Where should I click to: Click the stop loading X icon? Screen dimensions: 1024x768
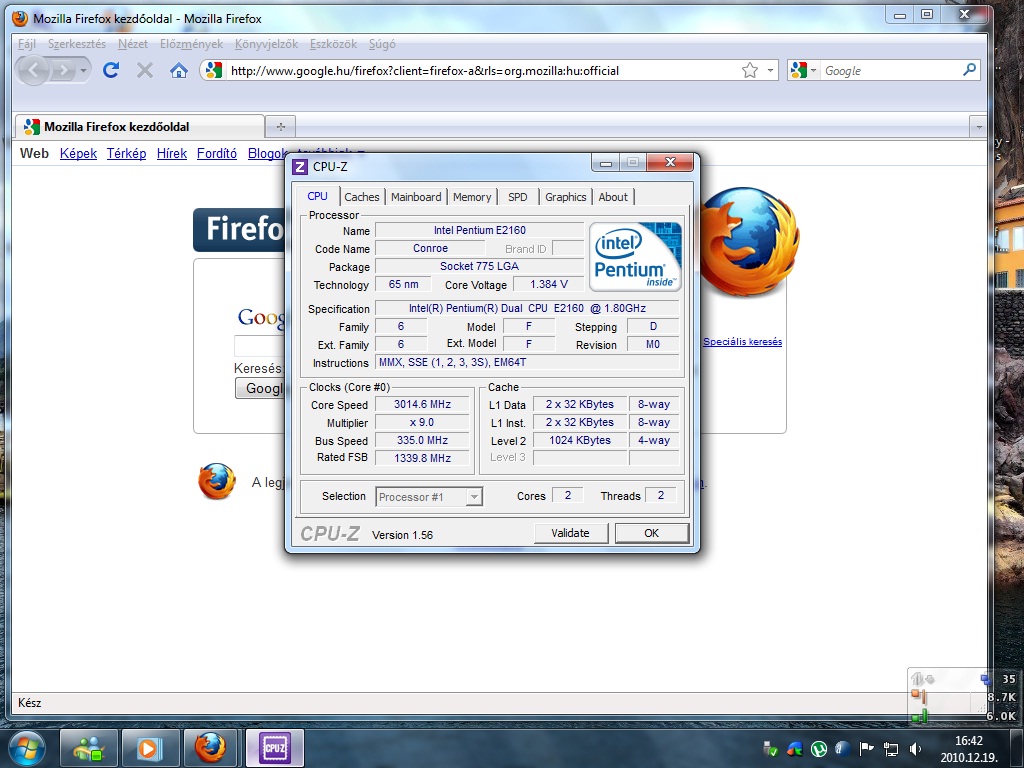[145, 70]
